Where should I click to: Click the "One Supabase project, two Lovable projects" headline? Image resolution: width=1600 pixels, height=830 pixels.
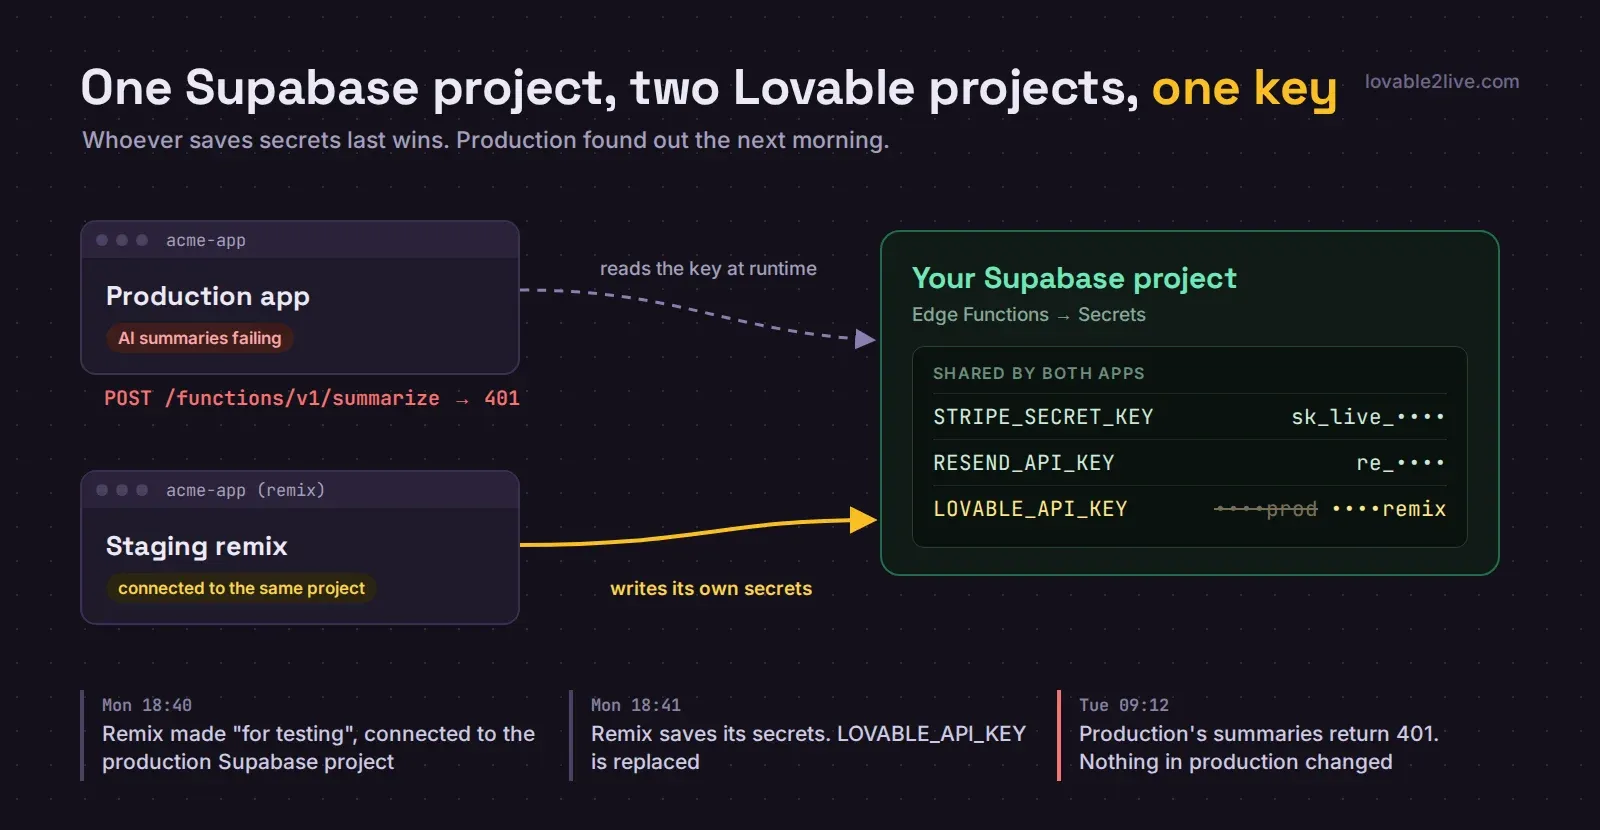(610, 88)
